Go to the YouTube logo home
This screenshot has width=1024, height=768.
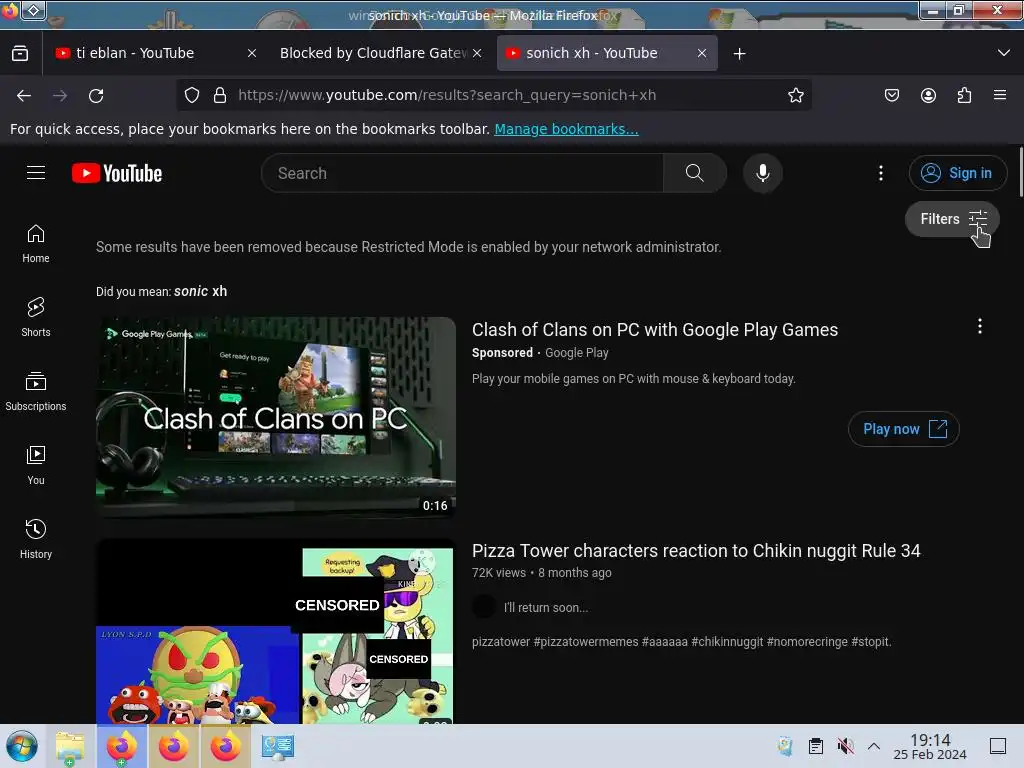(x=117, y=173)
